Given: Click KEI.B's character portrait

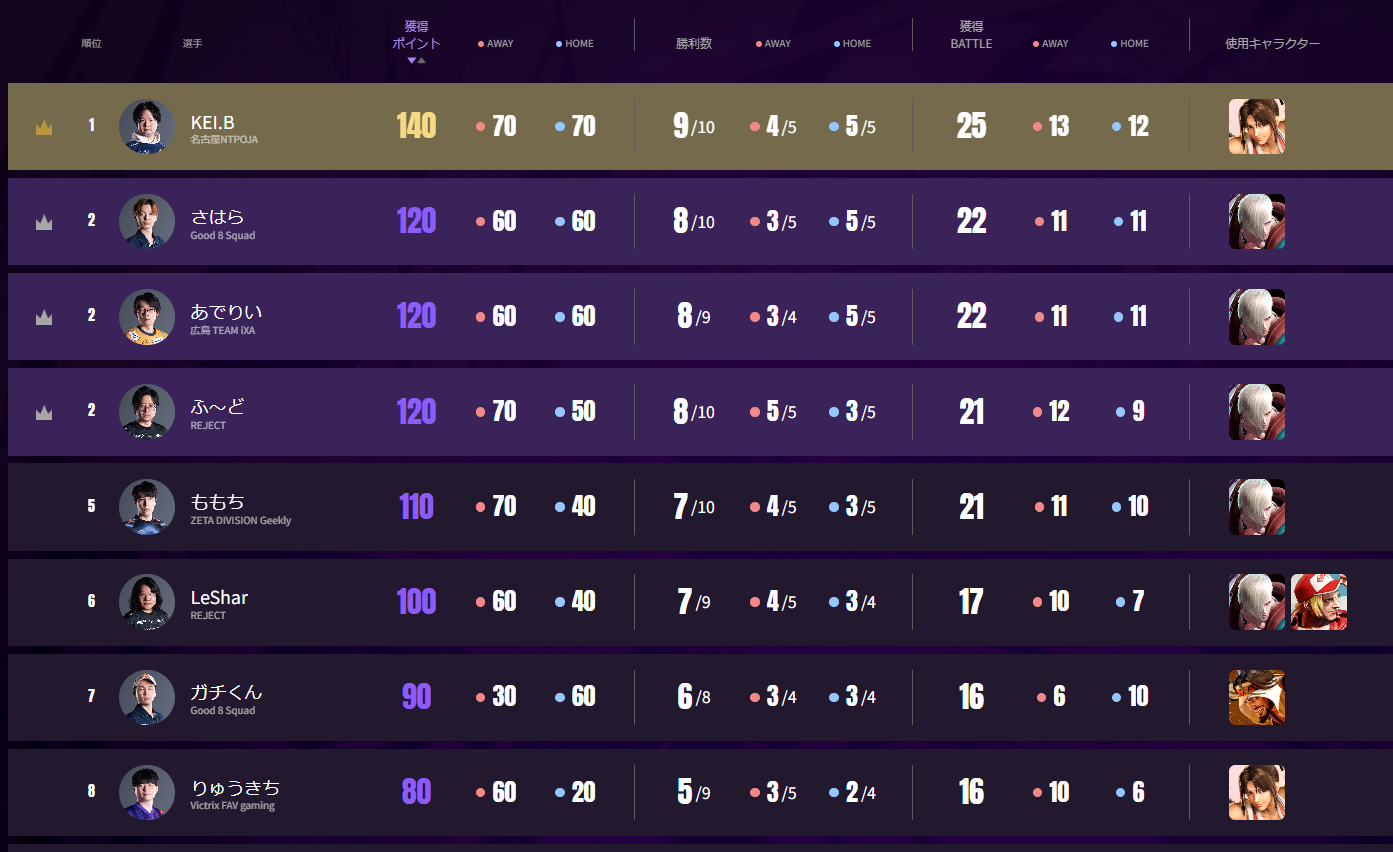Looking at the screenshot, I should point(1256,126).
